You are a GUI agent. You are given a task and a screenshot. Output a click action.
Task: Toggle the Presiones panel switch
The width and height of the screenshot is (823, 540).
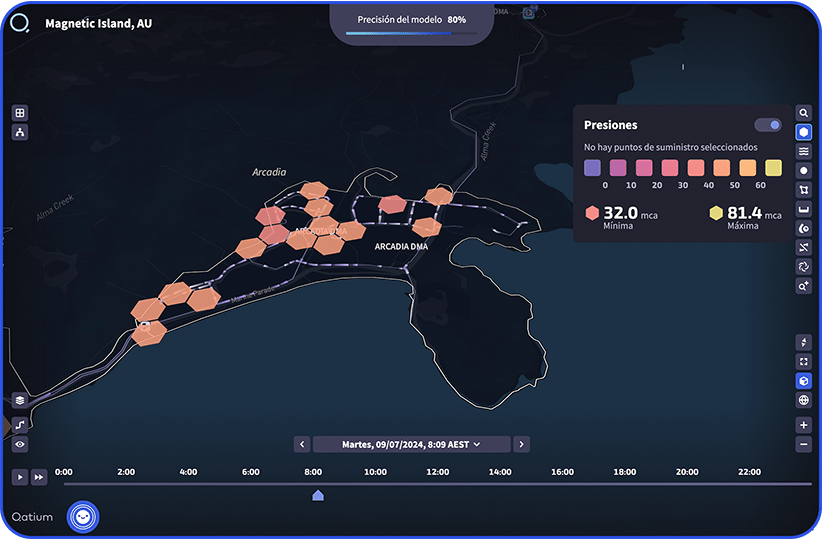point(768,125)
